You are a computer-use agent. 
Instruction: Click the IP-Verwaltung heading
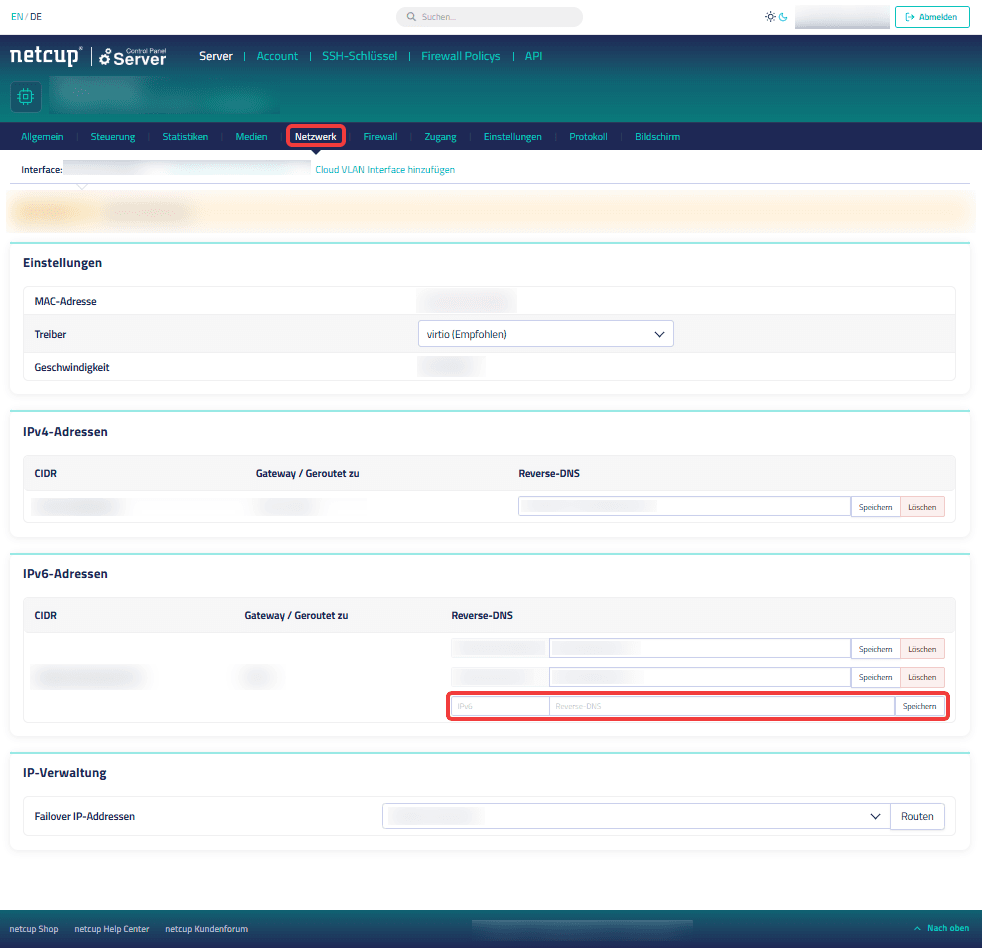[x=65, y=772]
